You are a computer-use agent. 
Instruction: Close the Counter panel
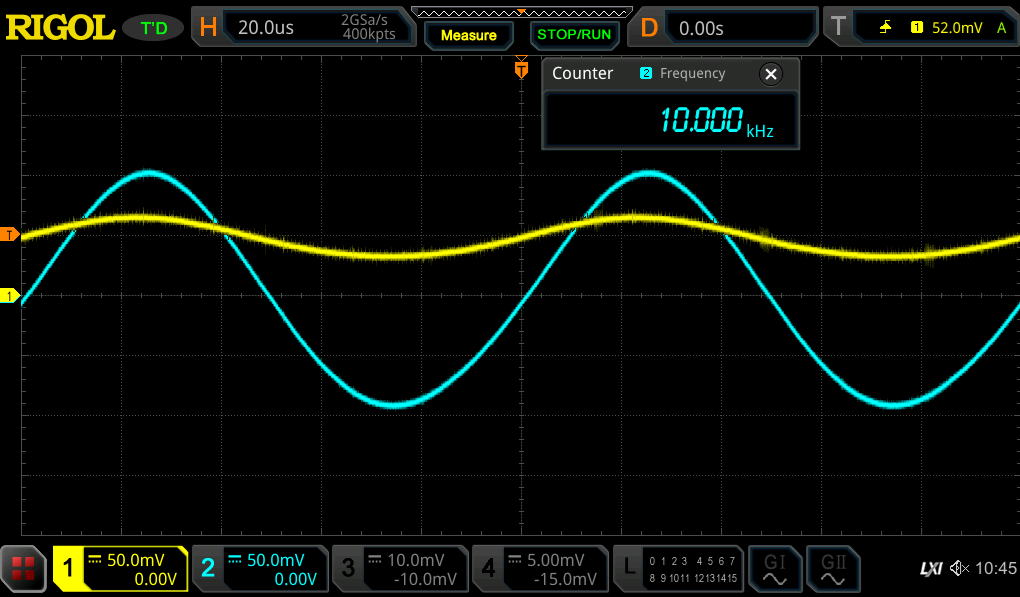[771, 74]
